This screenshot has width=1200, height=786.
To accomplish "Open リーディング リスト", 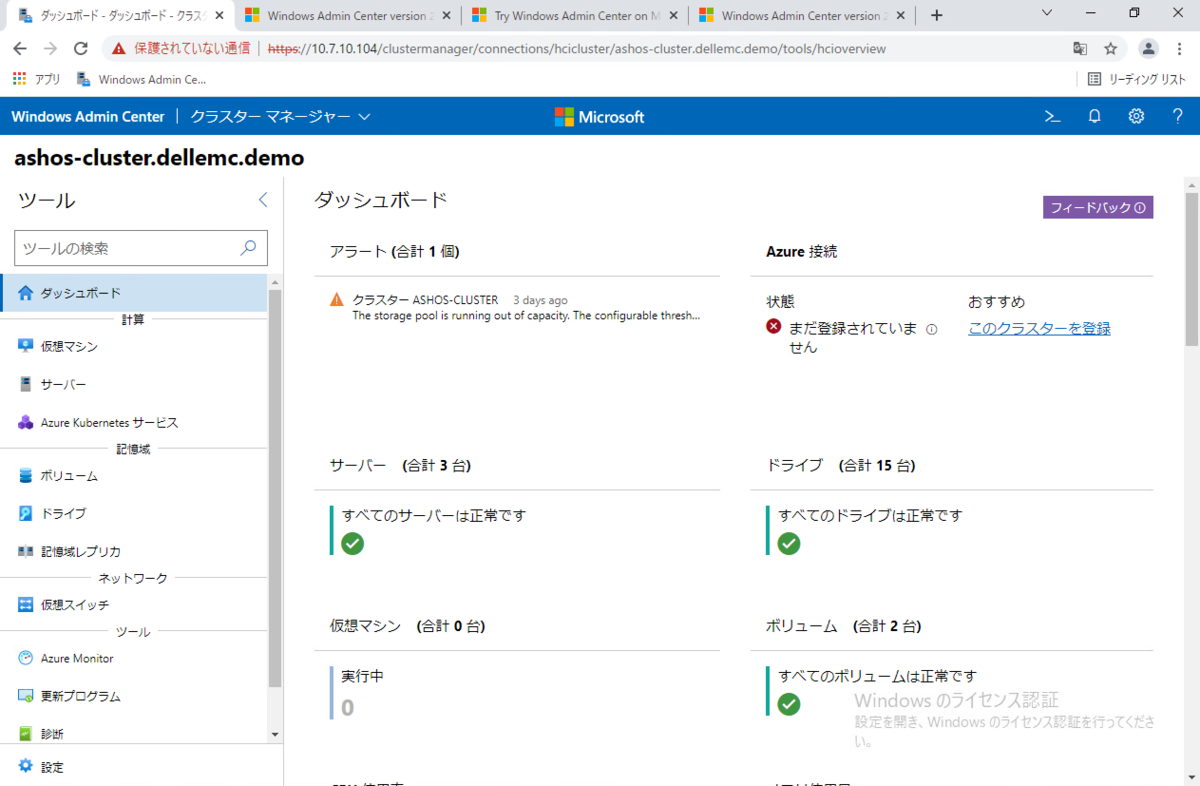I will click(x=1137, y=79).
